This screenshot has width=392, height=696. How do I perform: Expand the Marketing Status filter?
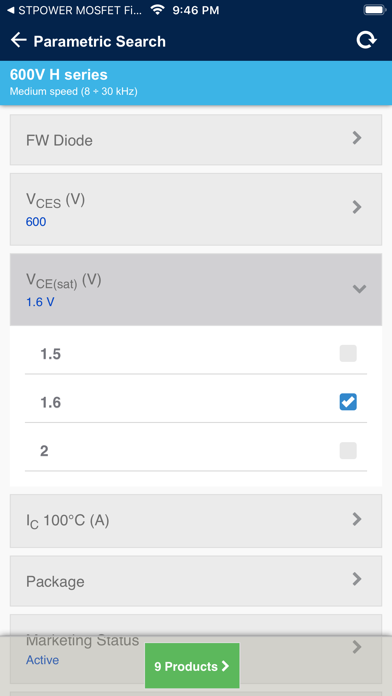(196, 649)
